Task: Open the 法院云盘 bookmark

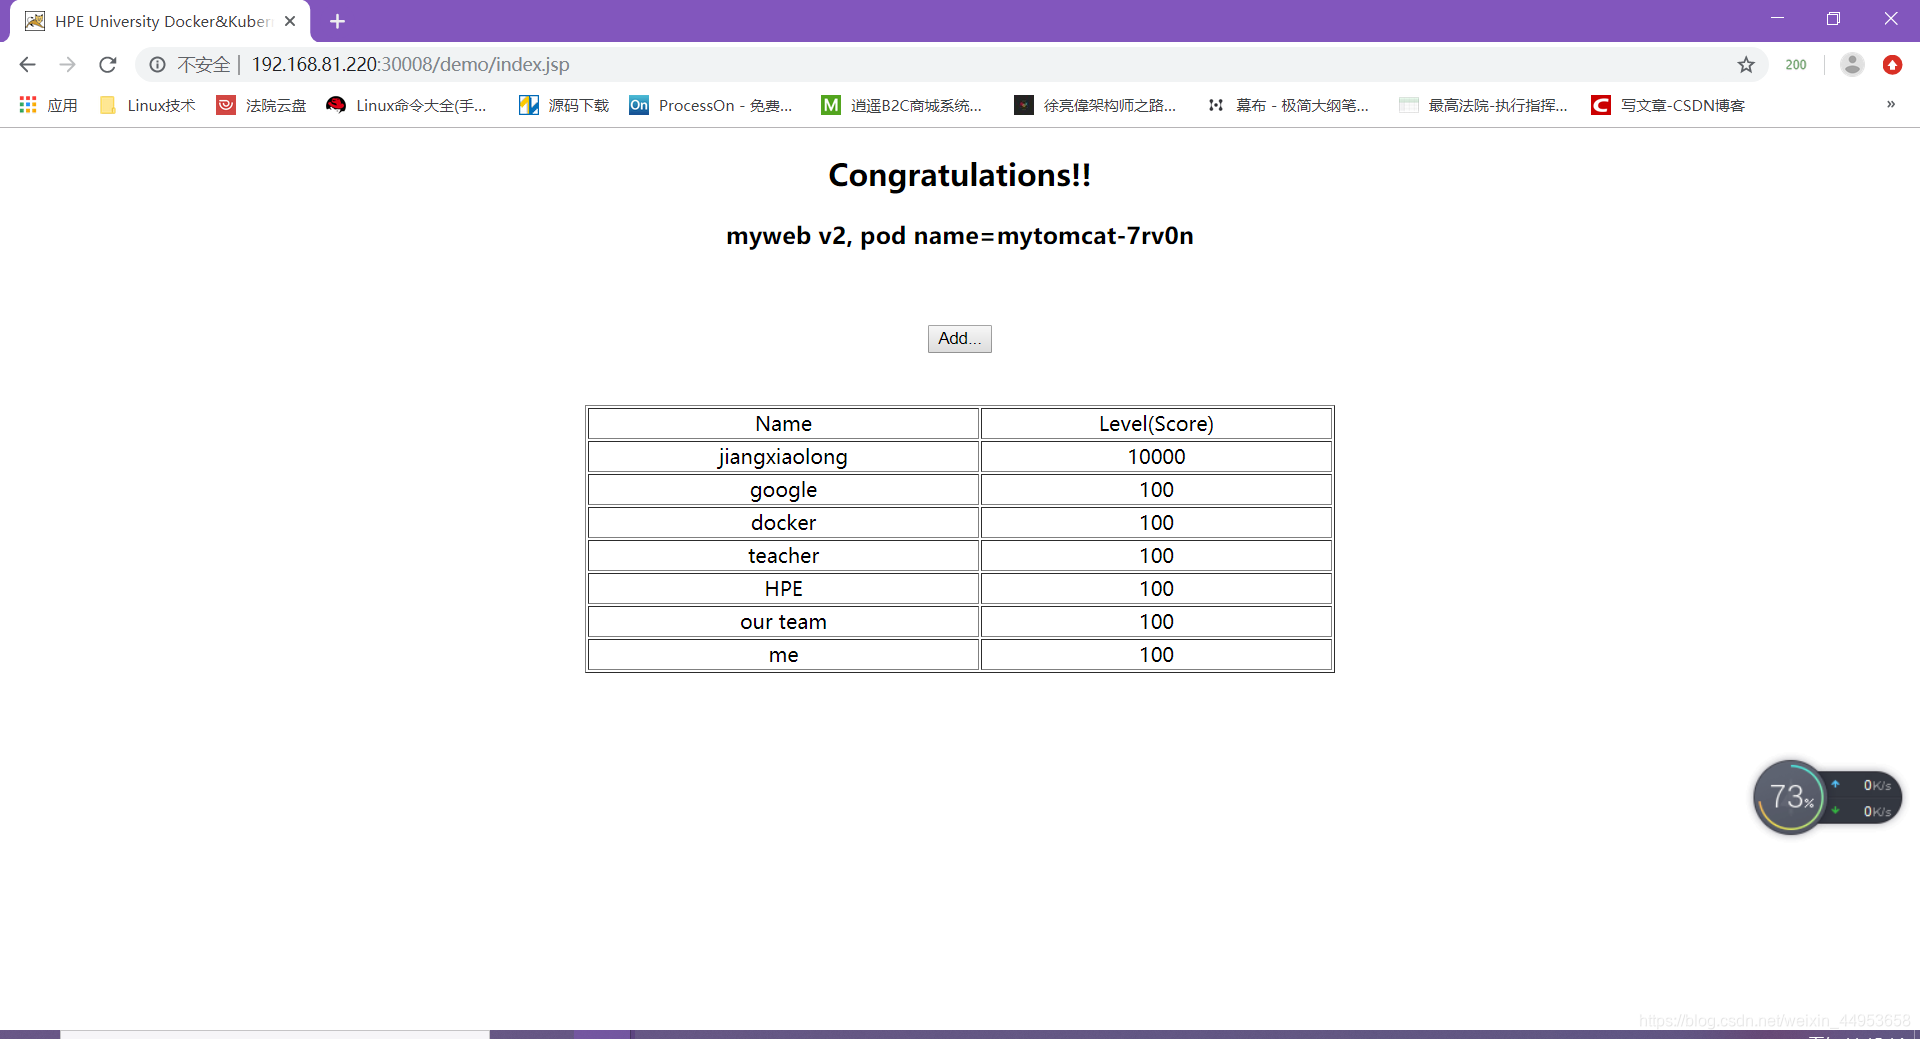Action: [x=262, y=105]
